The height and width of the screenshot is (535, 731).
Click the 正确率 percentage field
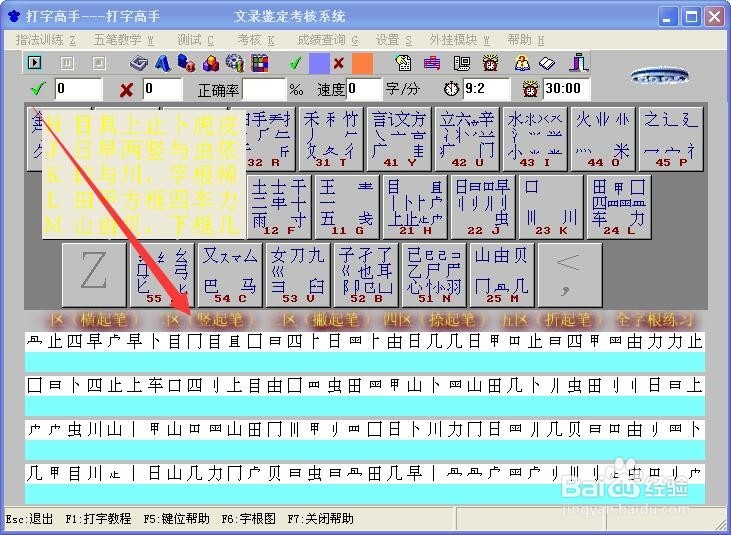click(x=264, y=89)
